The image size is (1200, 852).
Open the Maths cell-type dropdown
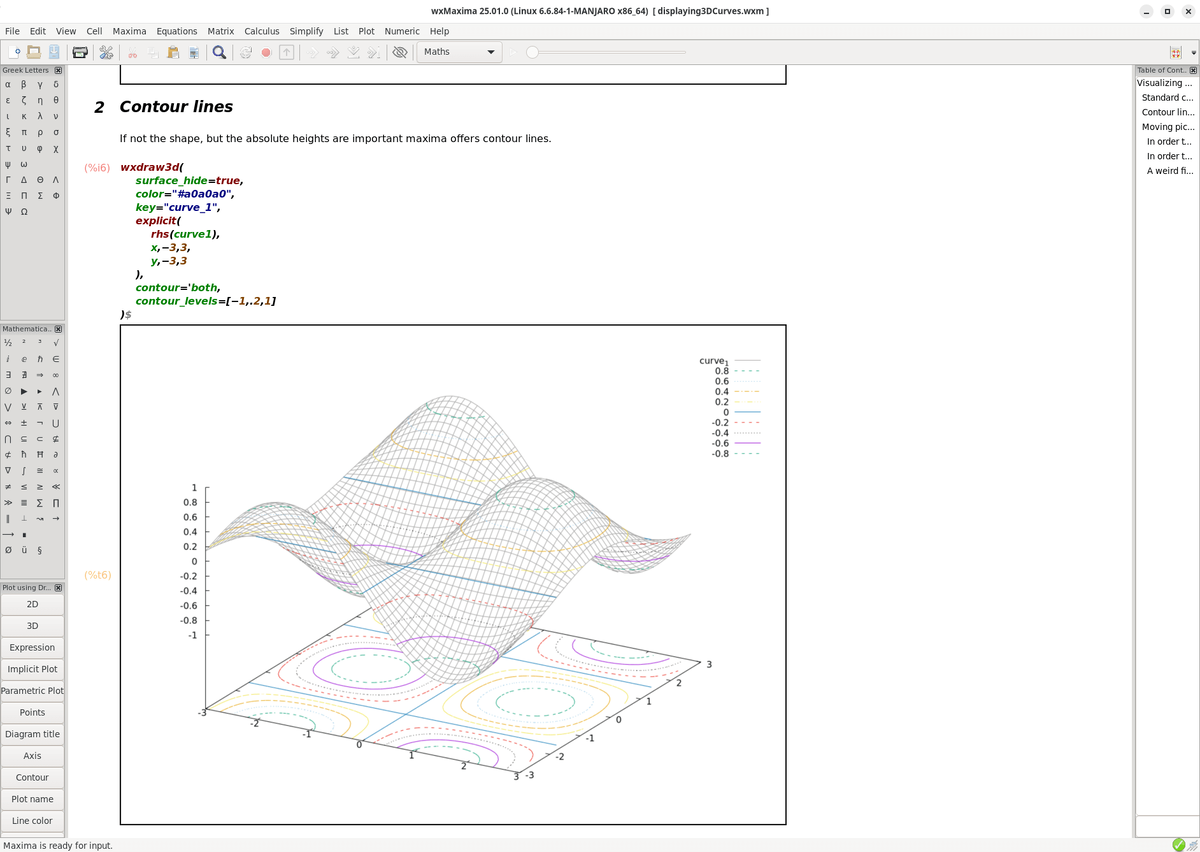coord(459,52)
